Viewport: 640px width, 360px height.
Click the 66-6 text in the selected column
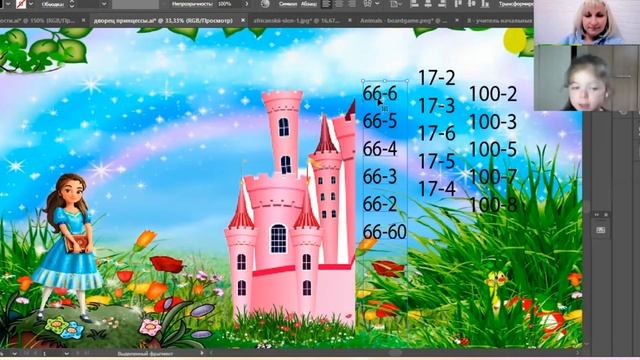380,93
